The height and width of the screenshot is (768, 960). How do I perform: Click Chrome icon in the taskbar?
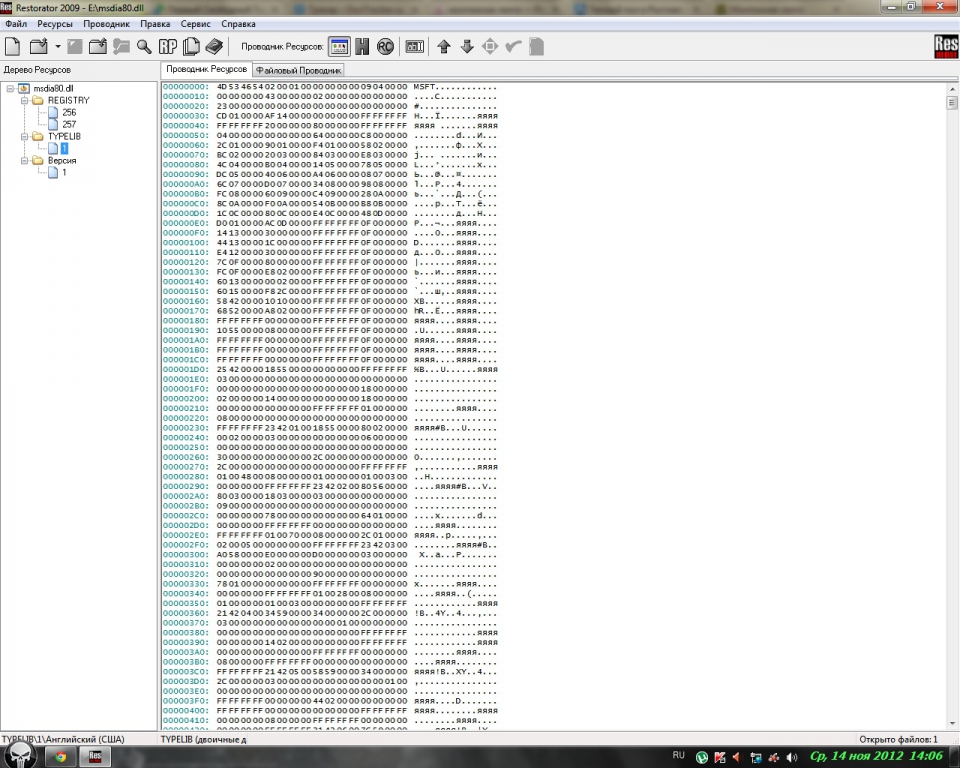pyautogui.click(x=60, y=756)
